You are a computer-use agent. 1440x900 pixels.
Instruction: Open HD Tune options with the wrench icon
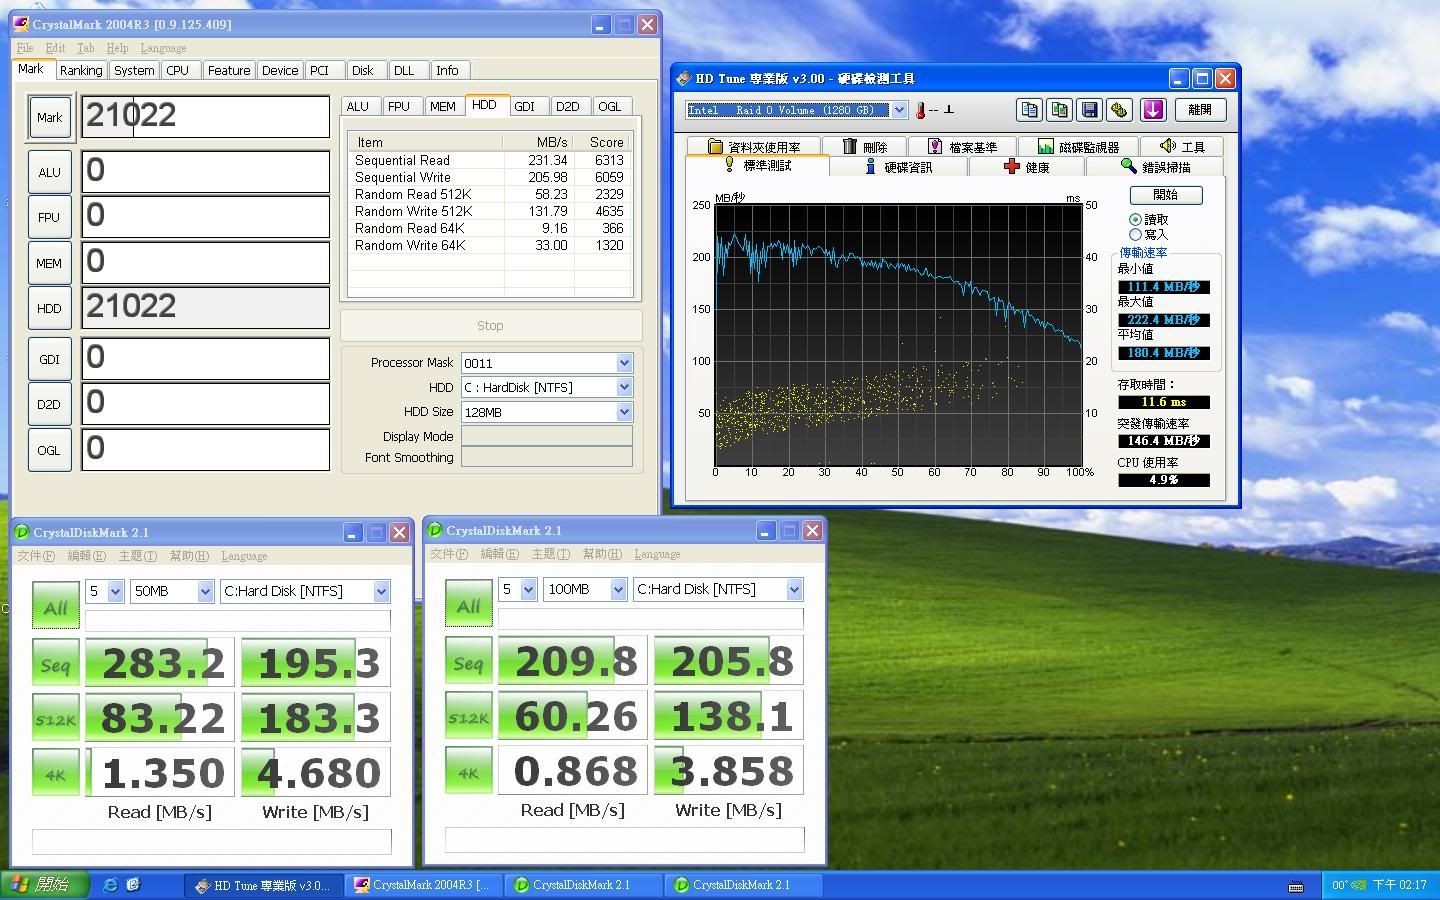1119,110
